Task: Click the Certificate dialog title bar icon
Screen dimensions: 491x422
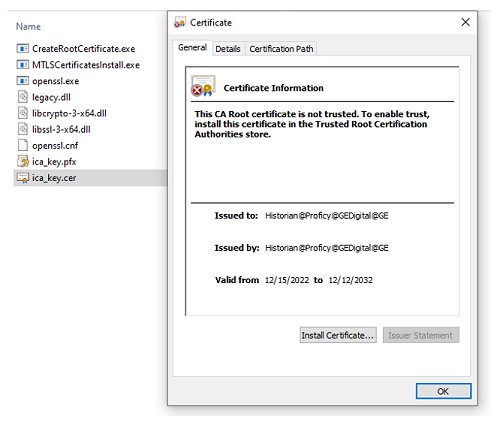Action: click(x=180, y=22)
